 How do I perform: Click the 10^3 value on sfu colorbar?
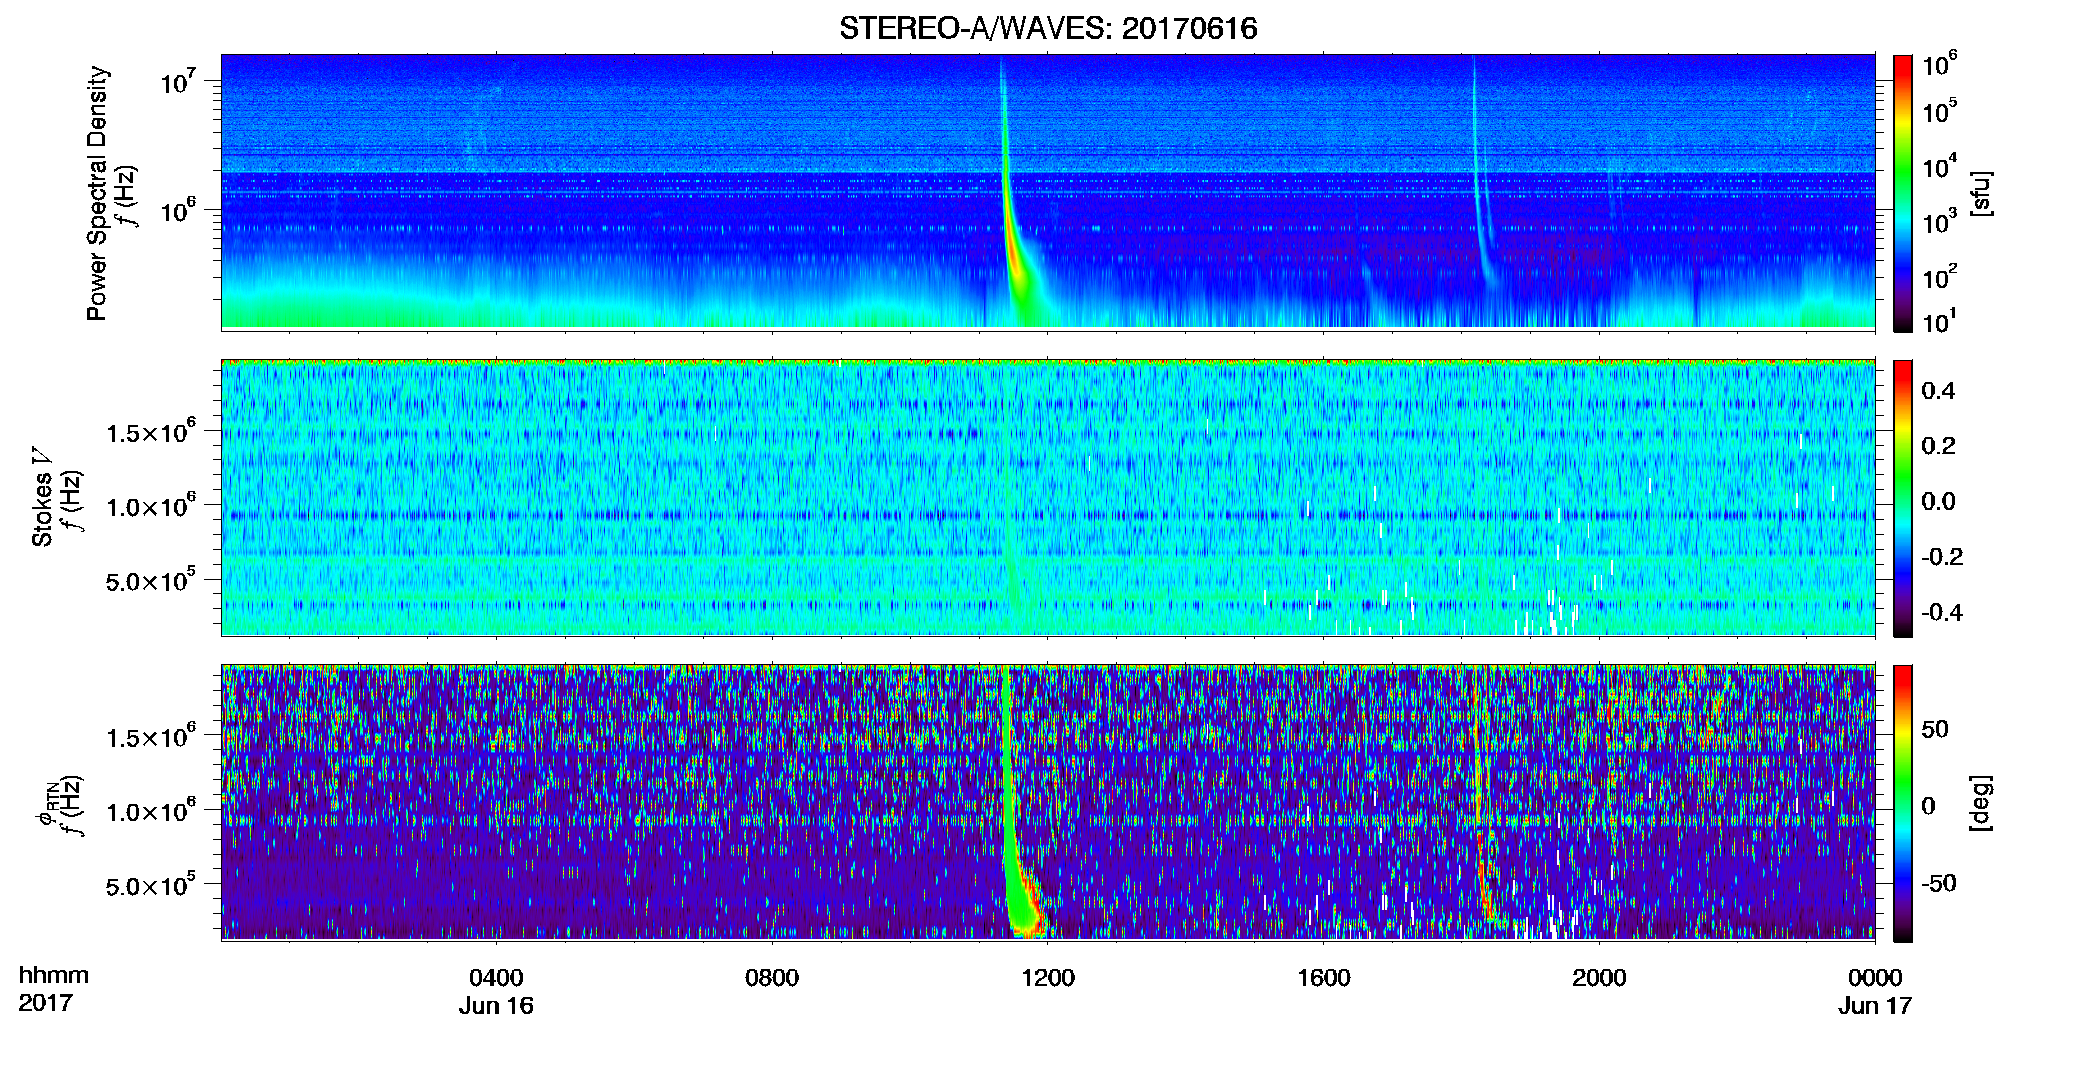click(x=1940, y=221)
